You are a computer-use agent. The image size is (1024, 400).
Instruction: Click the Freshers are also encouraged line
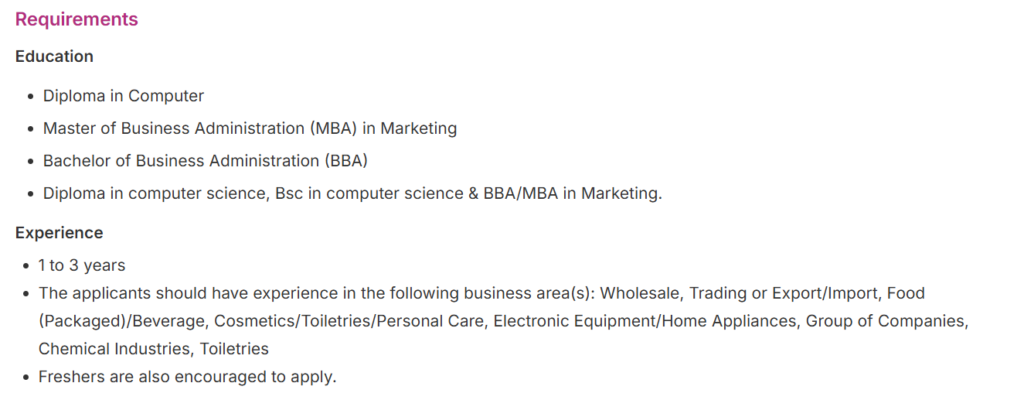point(187,377)
